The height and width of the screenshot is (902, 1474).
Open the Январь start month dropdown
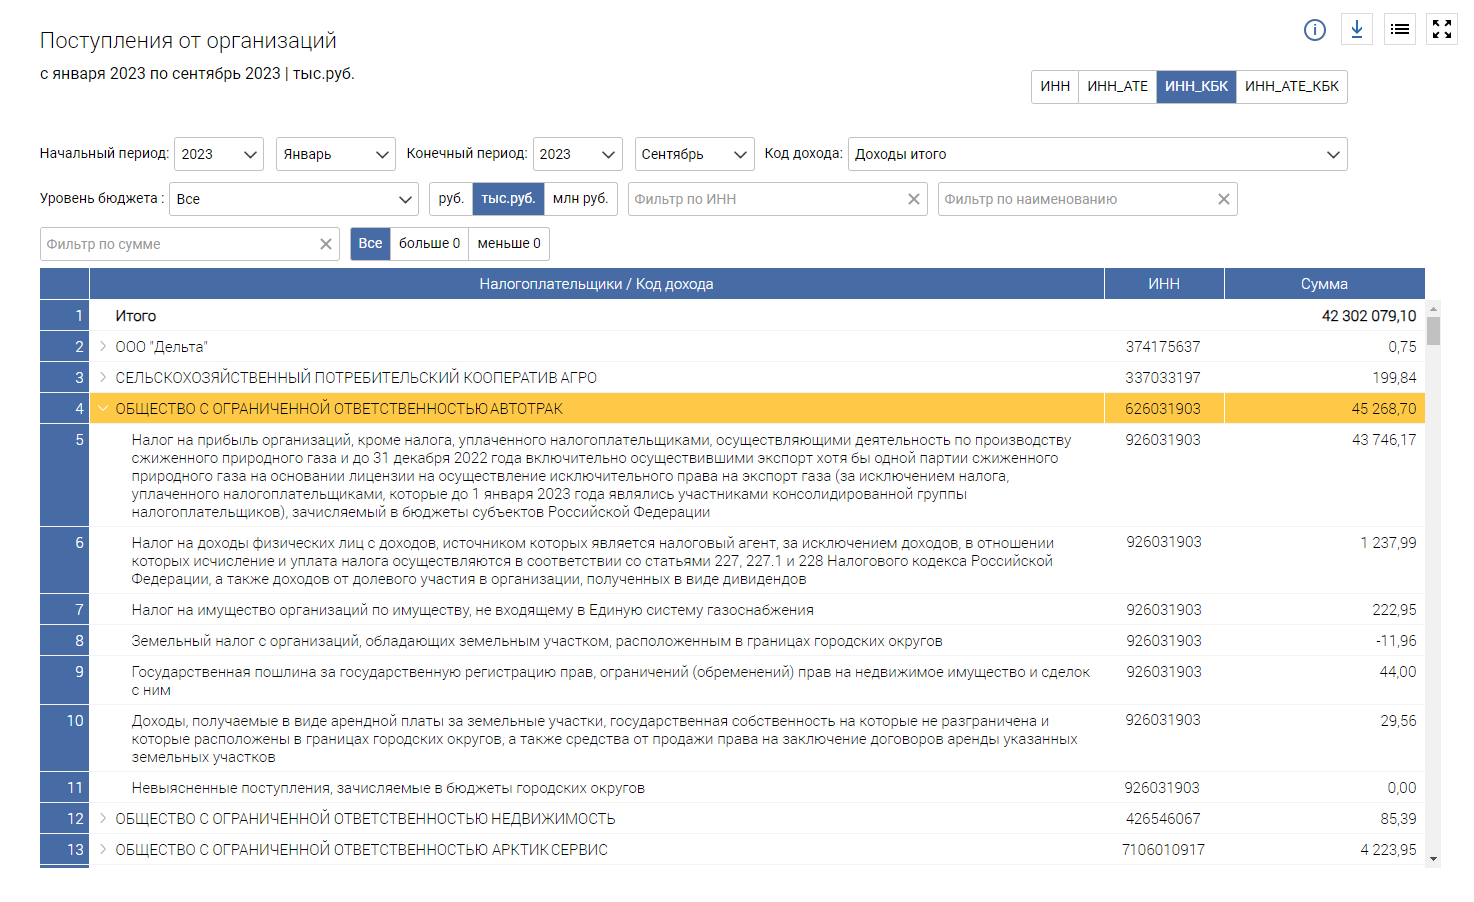(335, 154)
